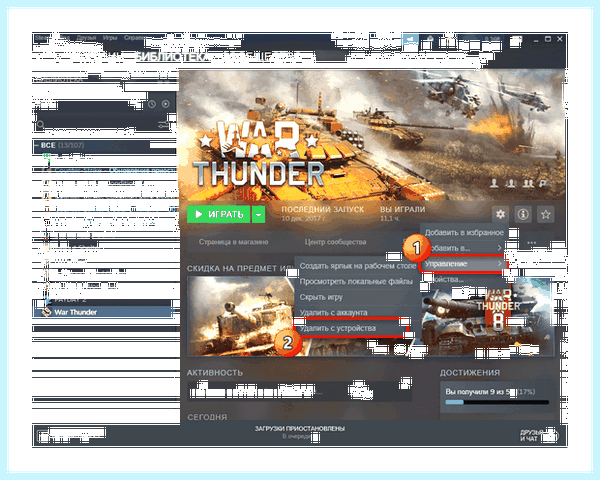Open Страница в магазине link
This screenshot has width=600, height=480.
click(233, 242)
